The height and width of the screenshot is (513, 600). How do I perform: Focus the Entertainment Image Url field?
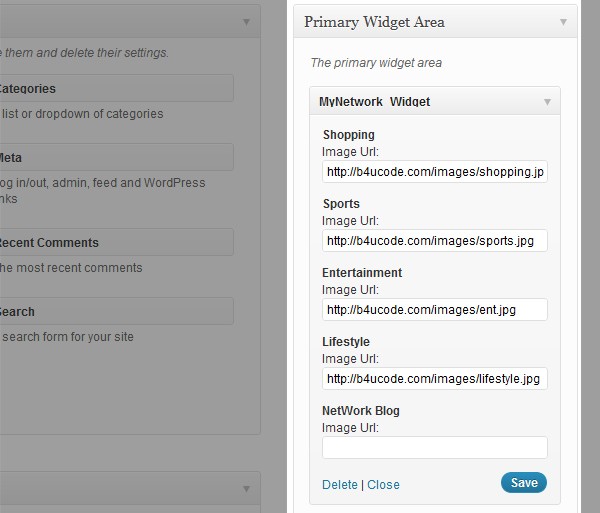(x=435, y=309)
